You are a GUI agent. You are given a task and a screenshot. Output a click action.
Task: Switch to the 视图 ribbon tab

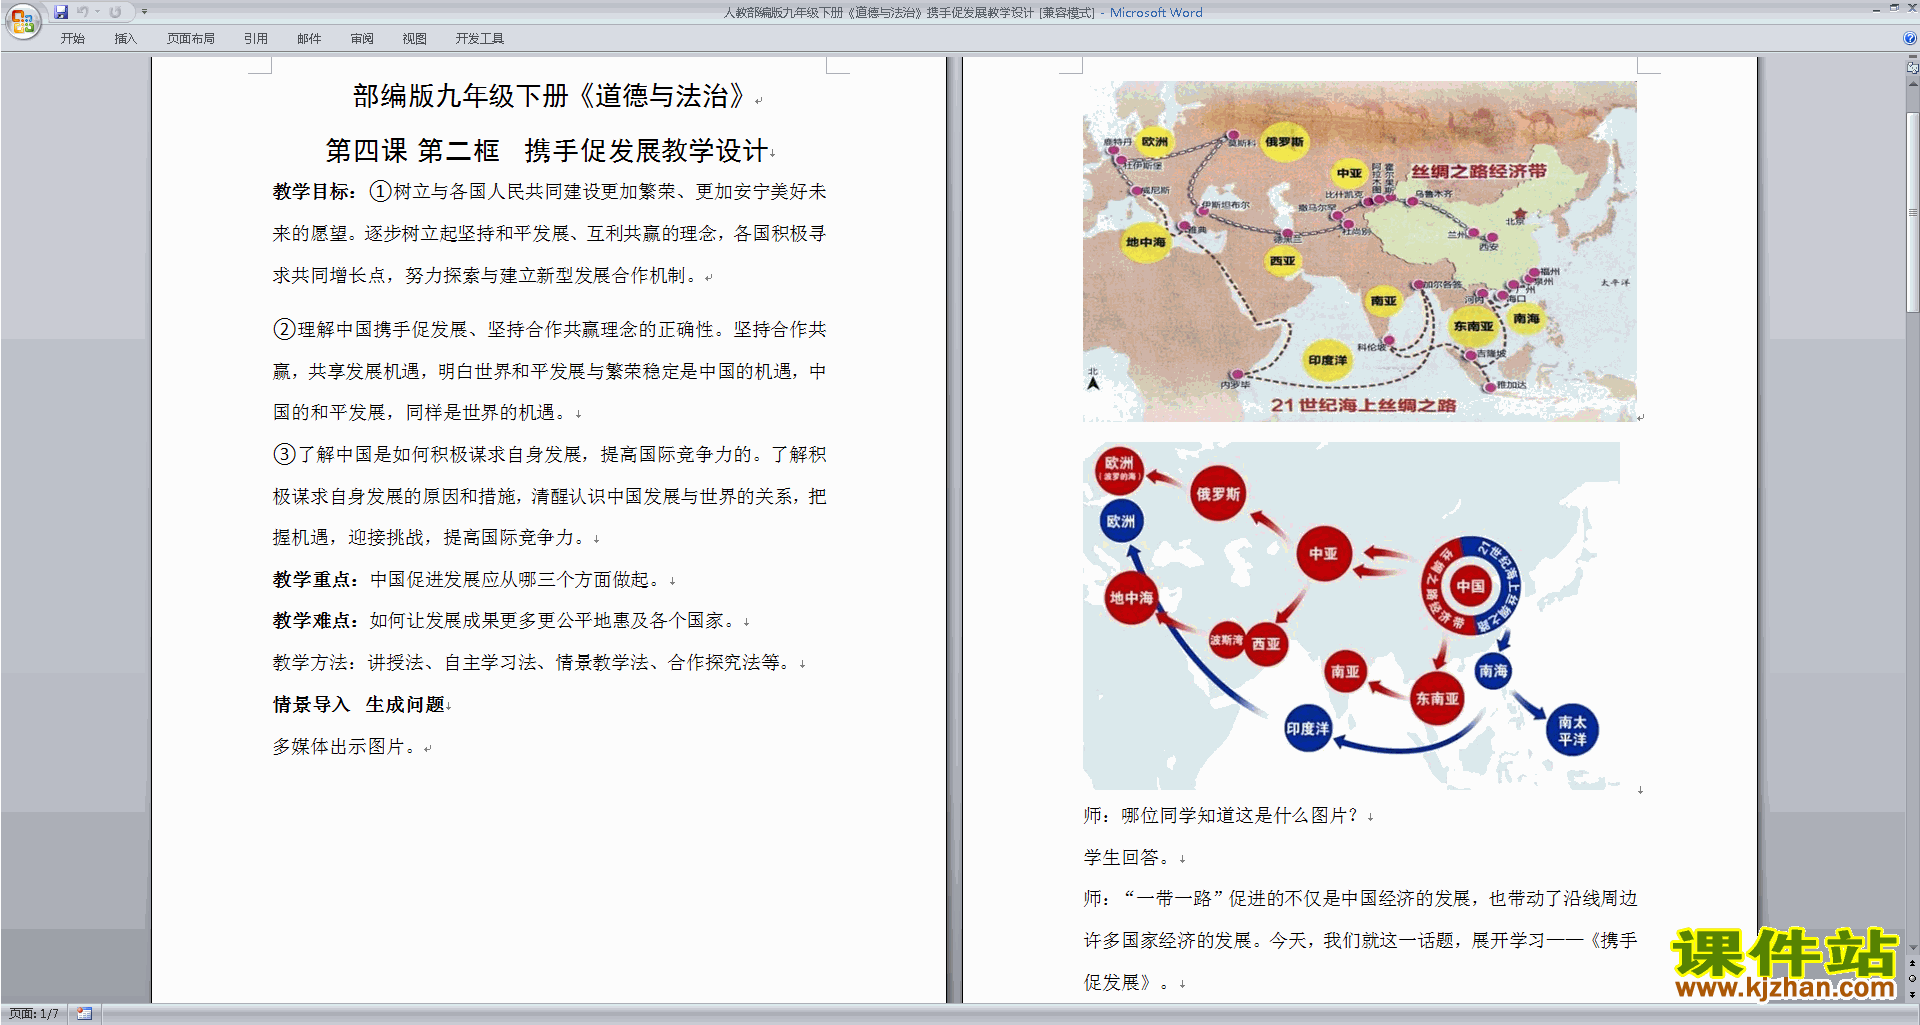click(415, 39)
